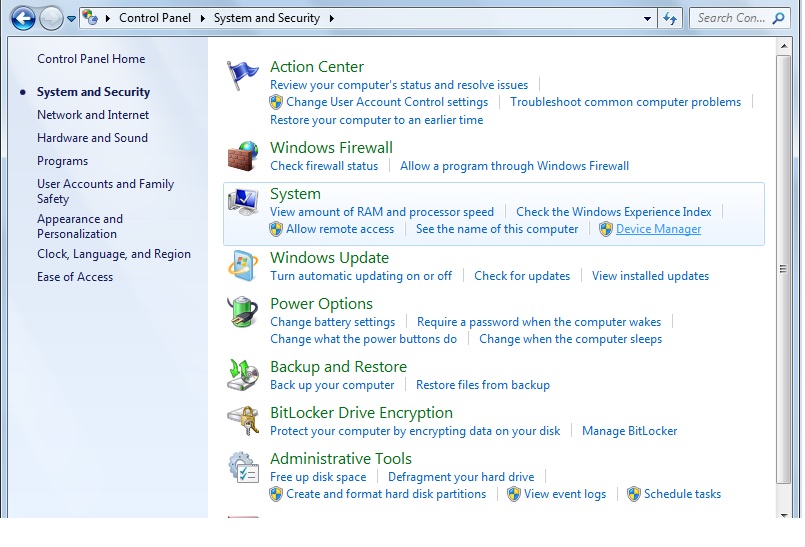Select System and Security in the sidebar
This screenshot has width=805, height=547.
[93, 92]
